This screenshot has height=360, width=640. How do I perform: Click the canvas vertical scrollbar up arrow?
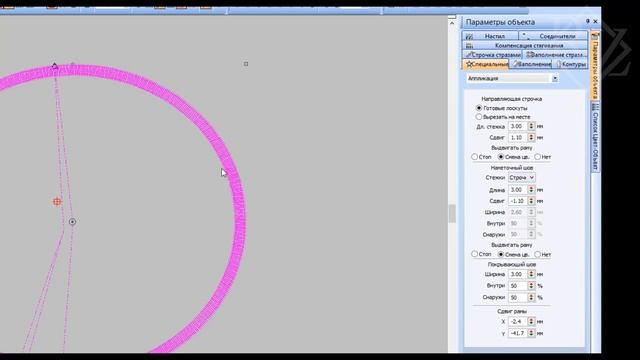point(452,23)
